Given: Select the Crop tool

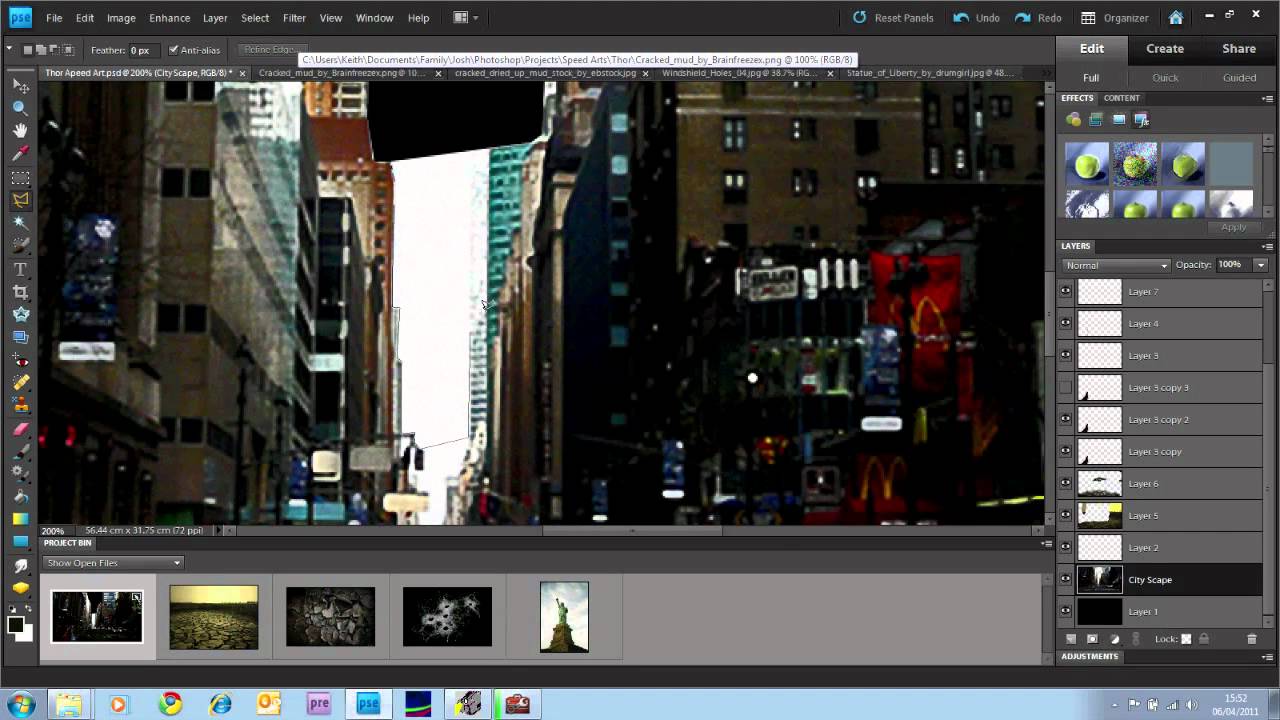Looking at the screenshot, I should click(x=20, y=292).
